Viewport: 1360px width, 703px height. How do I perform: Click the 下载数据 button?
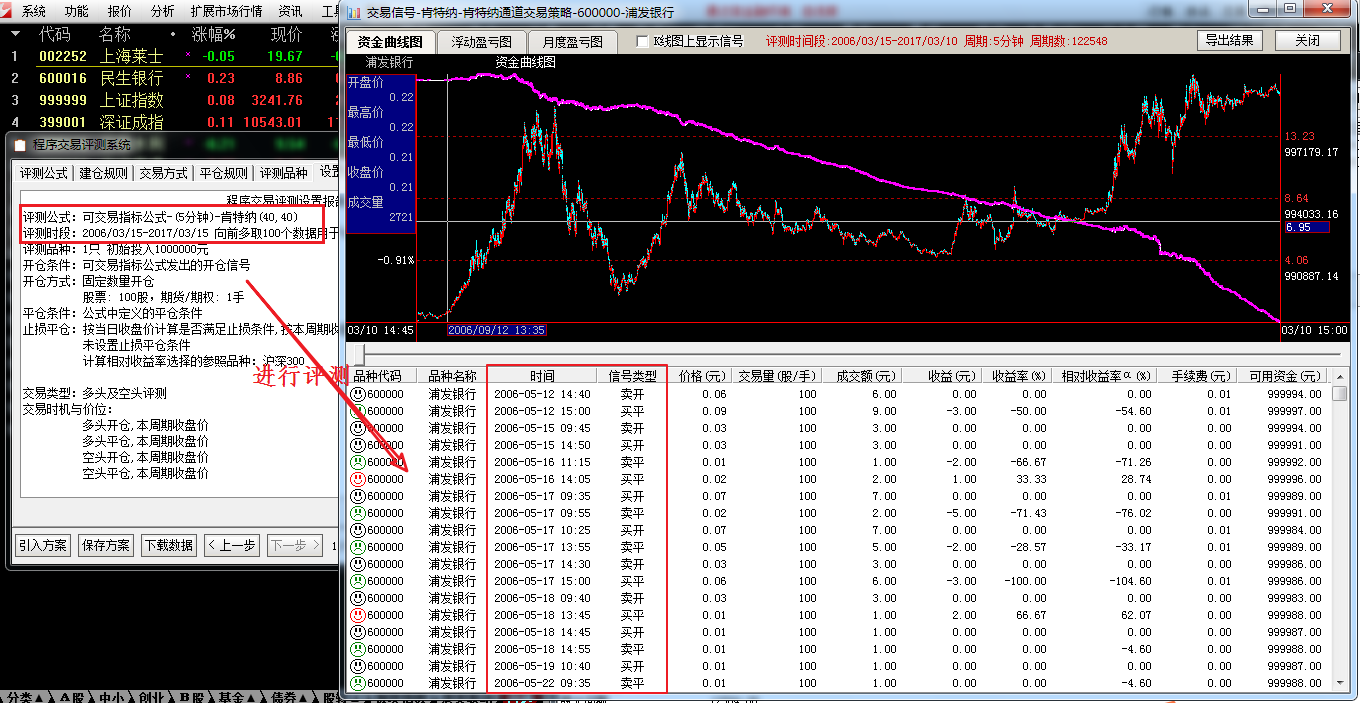pyautogui.click(x=168, y=545)
